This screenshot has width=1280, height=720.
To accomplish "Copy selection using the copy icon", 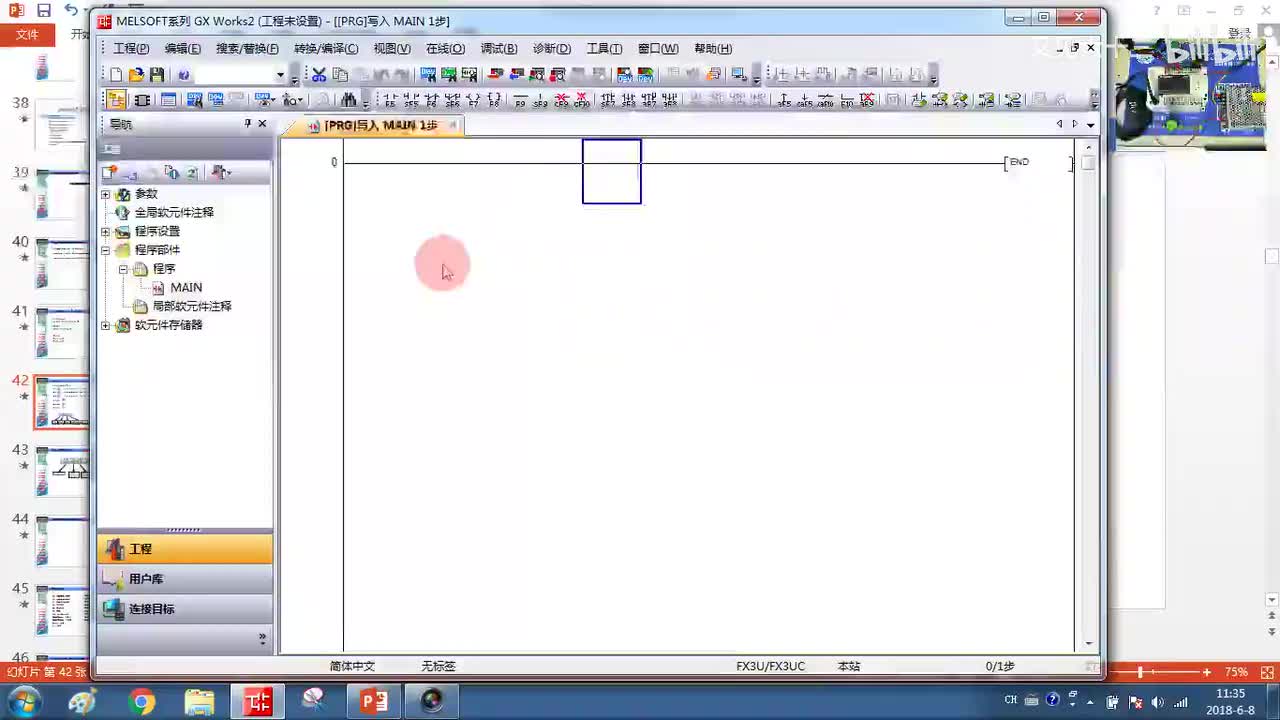I will point(340,75).
